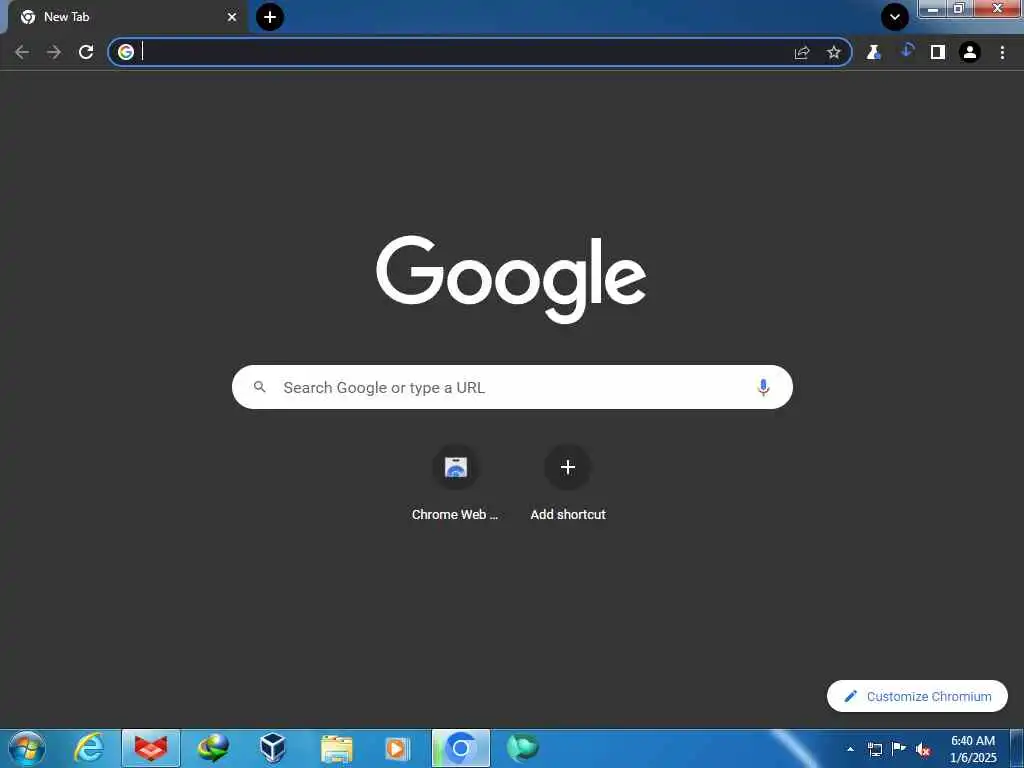Open a new tab with plus button
1024x768 pixels.
pos(270,16)
